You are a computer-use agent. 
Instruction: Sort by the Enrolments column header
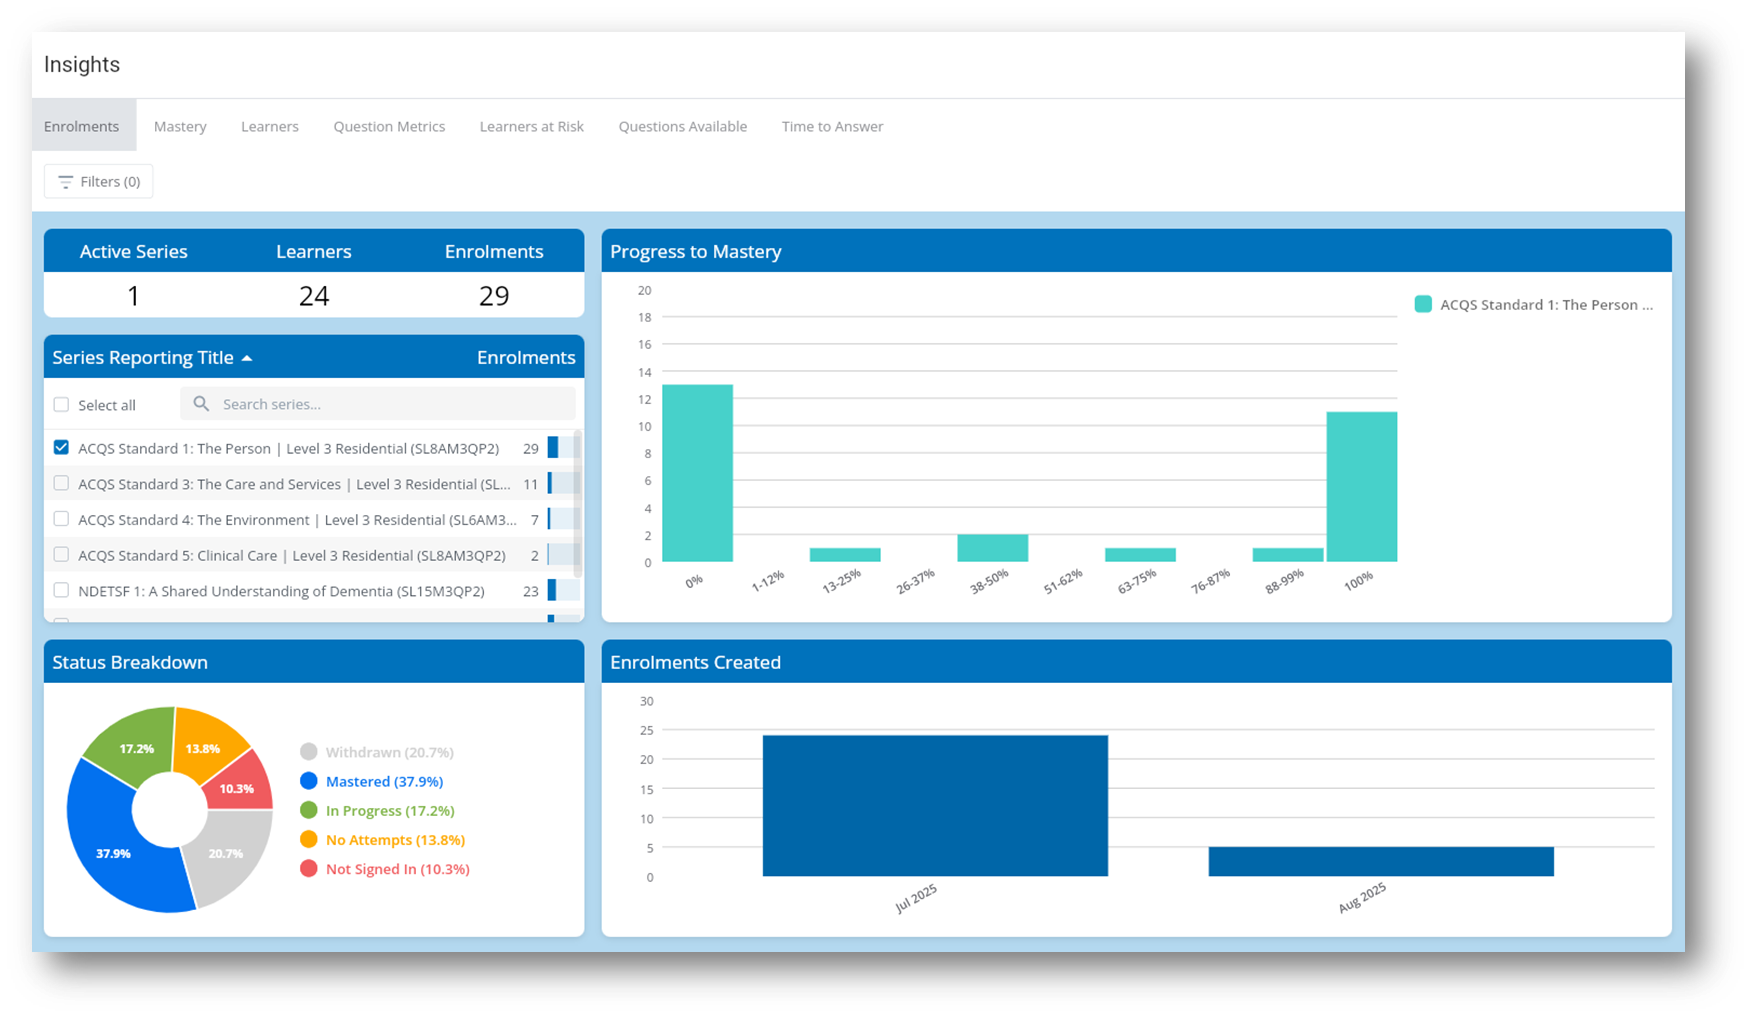(525, 358)
